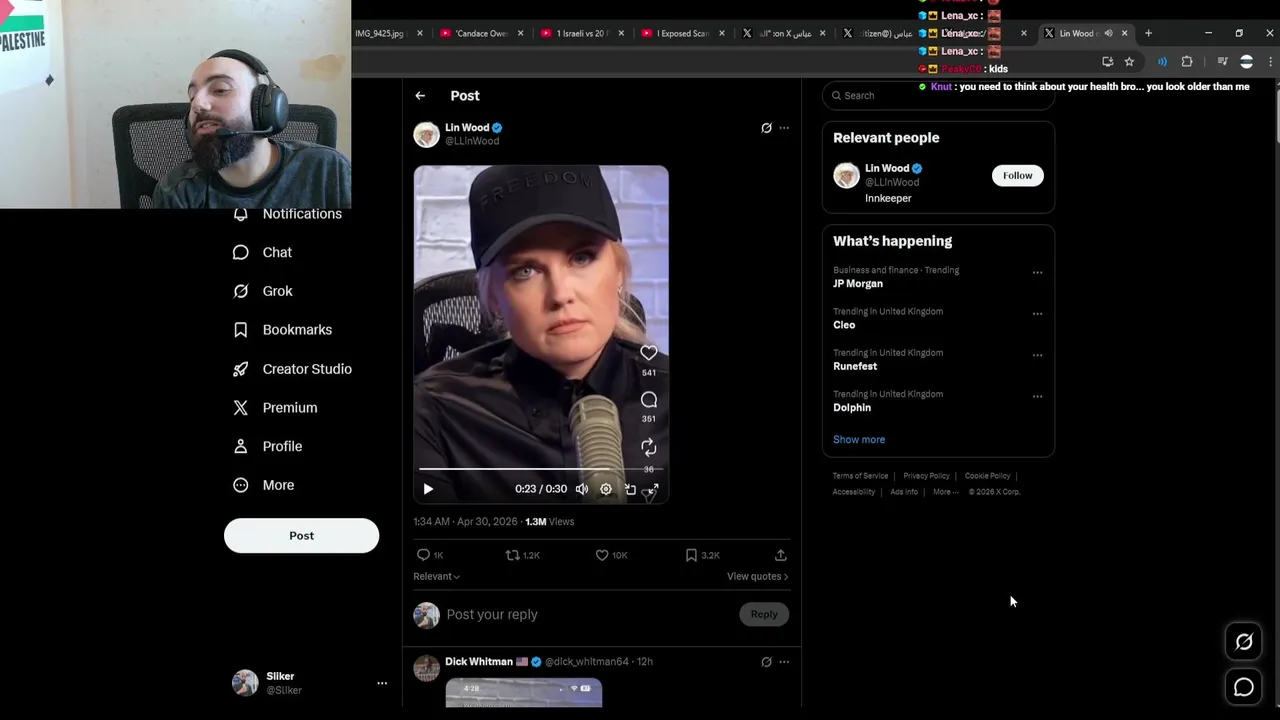
Task: Open the more options on Lin Wood's post
Action: click(x=784, y=128)
